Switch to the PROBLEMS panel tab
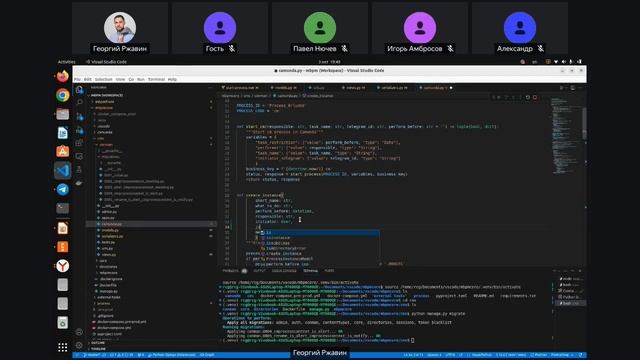 pyautogui.click(x=234, y=271)
